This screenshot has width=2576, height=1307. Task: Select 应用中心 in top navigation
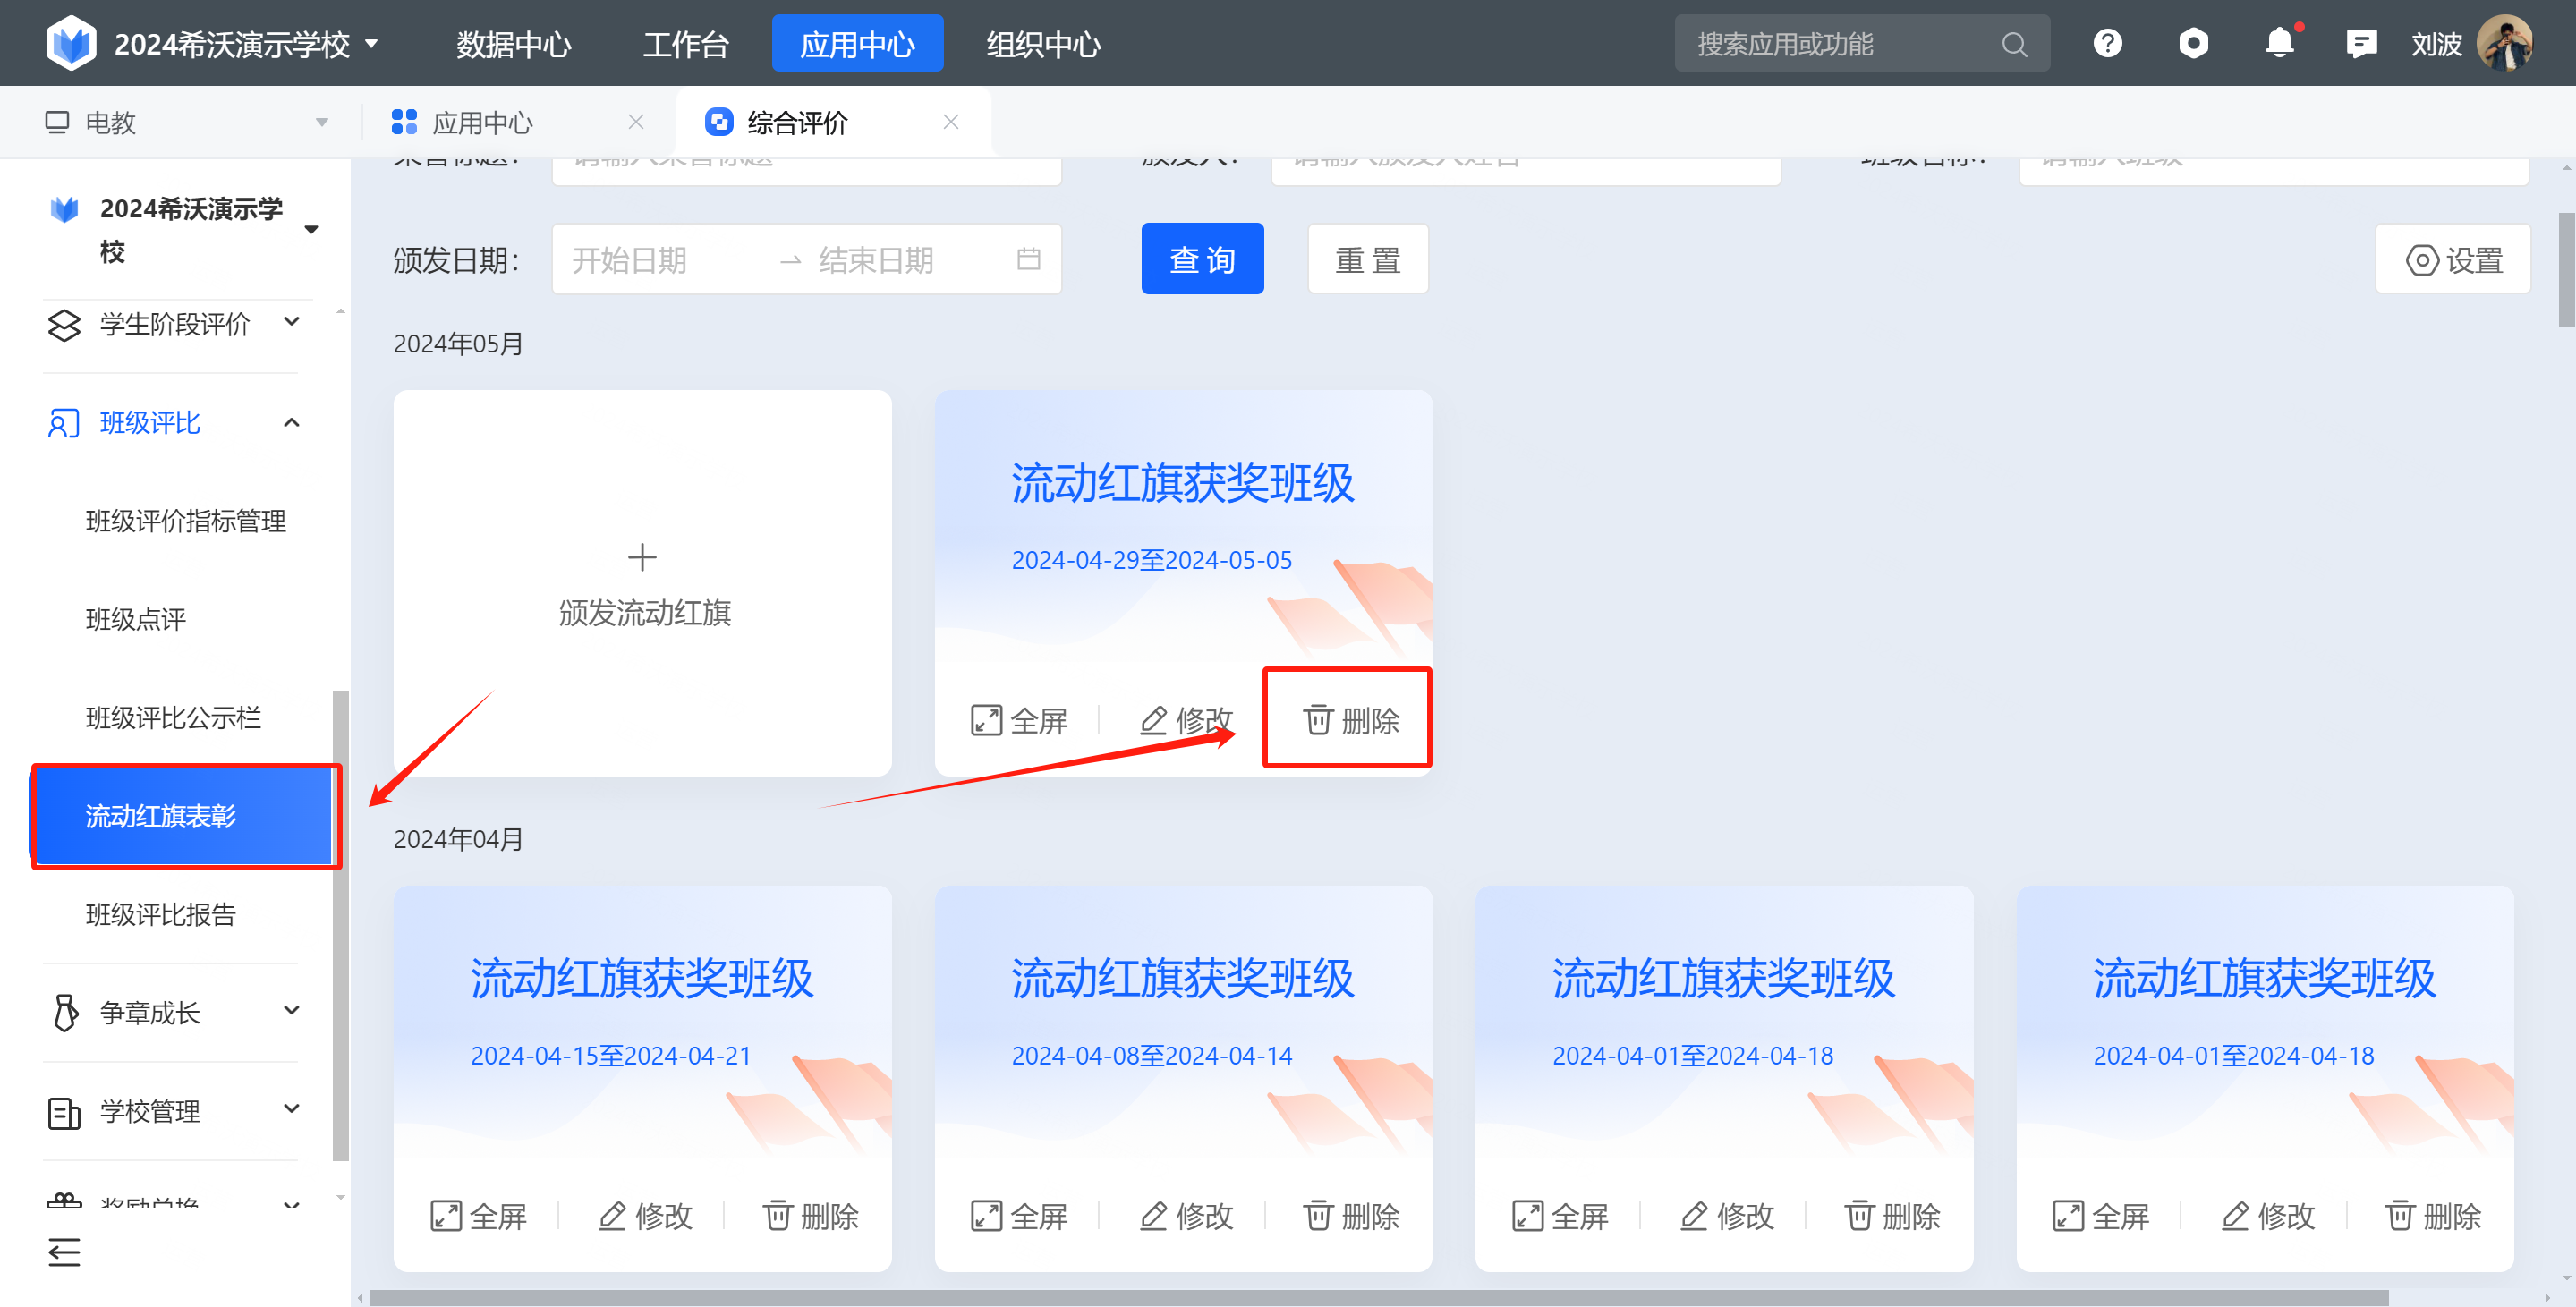click(x=857, y=44)
